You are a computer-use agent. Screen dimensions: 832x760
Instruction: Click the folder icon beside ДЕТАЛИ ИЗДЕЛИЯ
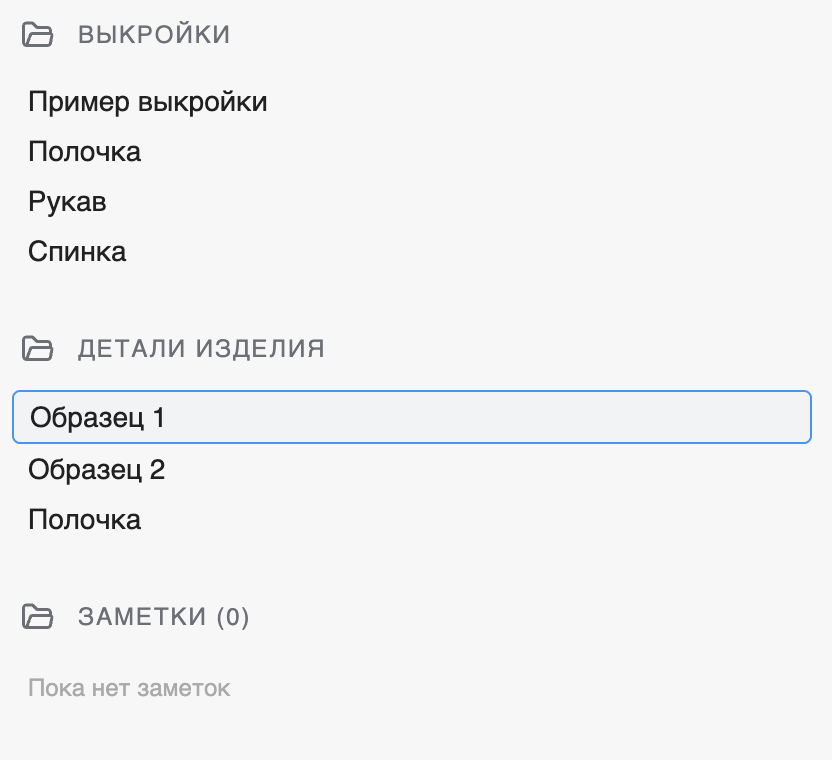pyautogui.click(x=38, y=348)
